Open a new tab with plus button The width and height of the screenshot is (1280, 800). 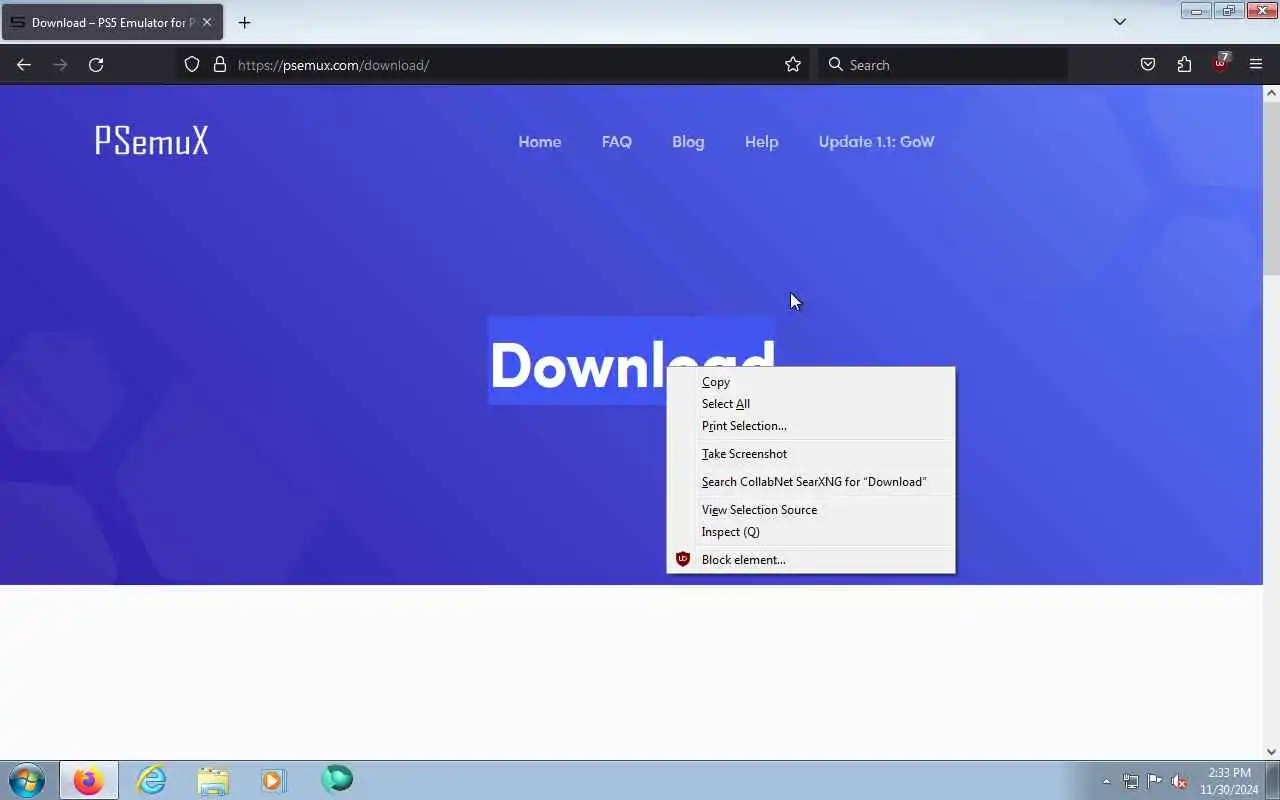pos(244,22)
